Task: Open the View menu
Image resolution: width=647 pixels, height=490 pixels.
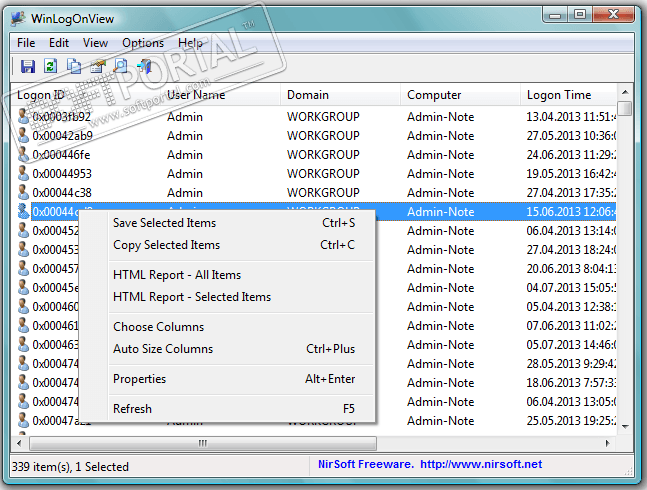Action: click(95, 43)
